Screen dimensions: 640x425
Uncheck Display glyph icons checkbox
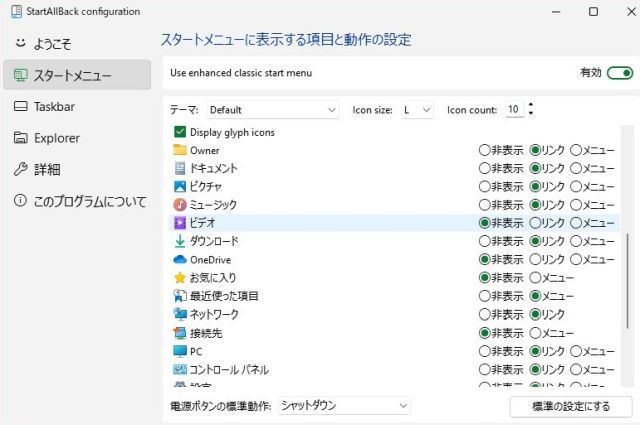(x=180, y=132)
